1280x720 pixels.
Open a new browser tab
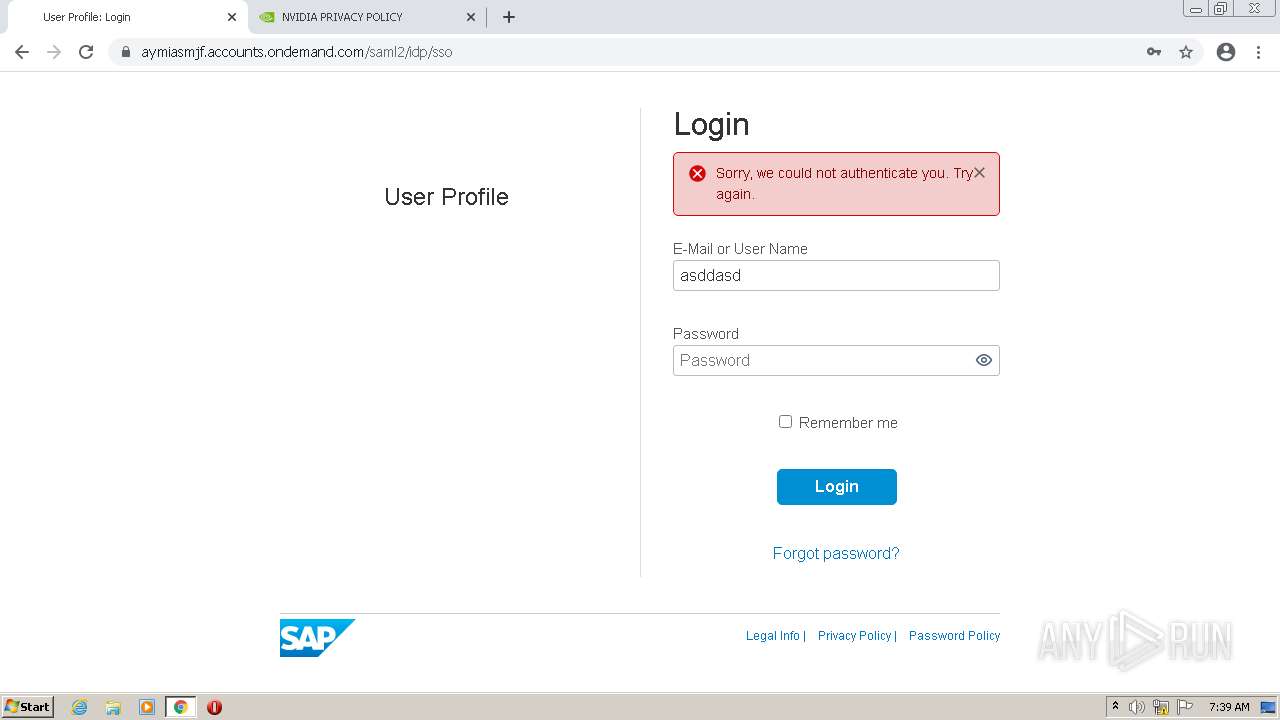[509, 17]
